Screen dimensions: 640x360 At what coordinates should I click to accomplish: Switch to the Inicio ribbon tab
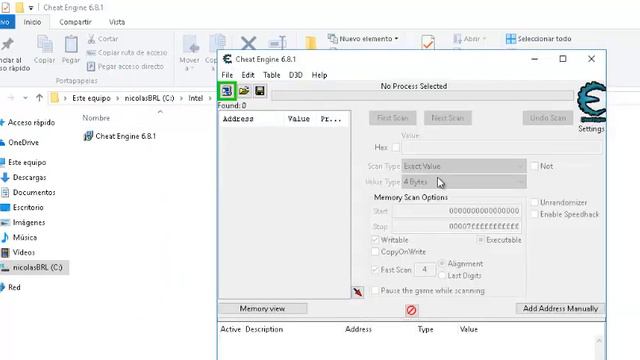point(32,22)
